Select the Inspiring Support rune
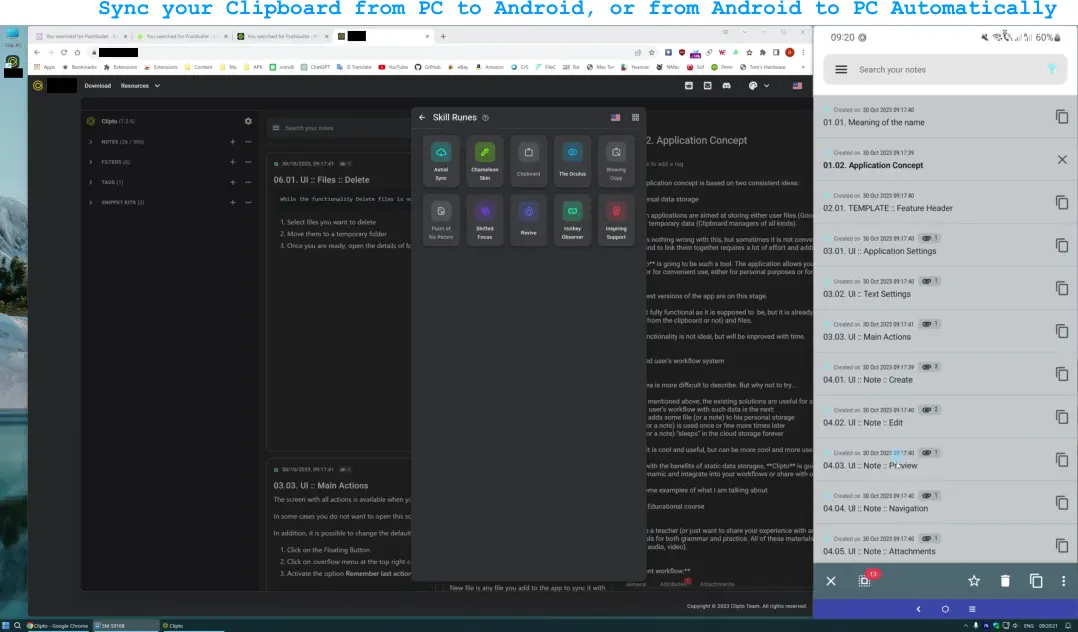 coord(615,218)
